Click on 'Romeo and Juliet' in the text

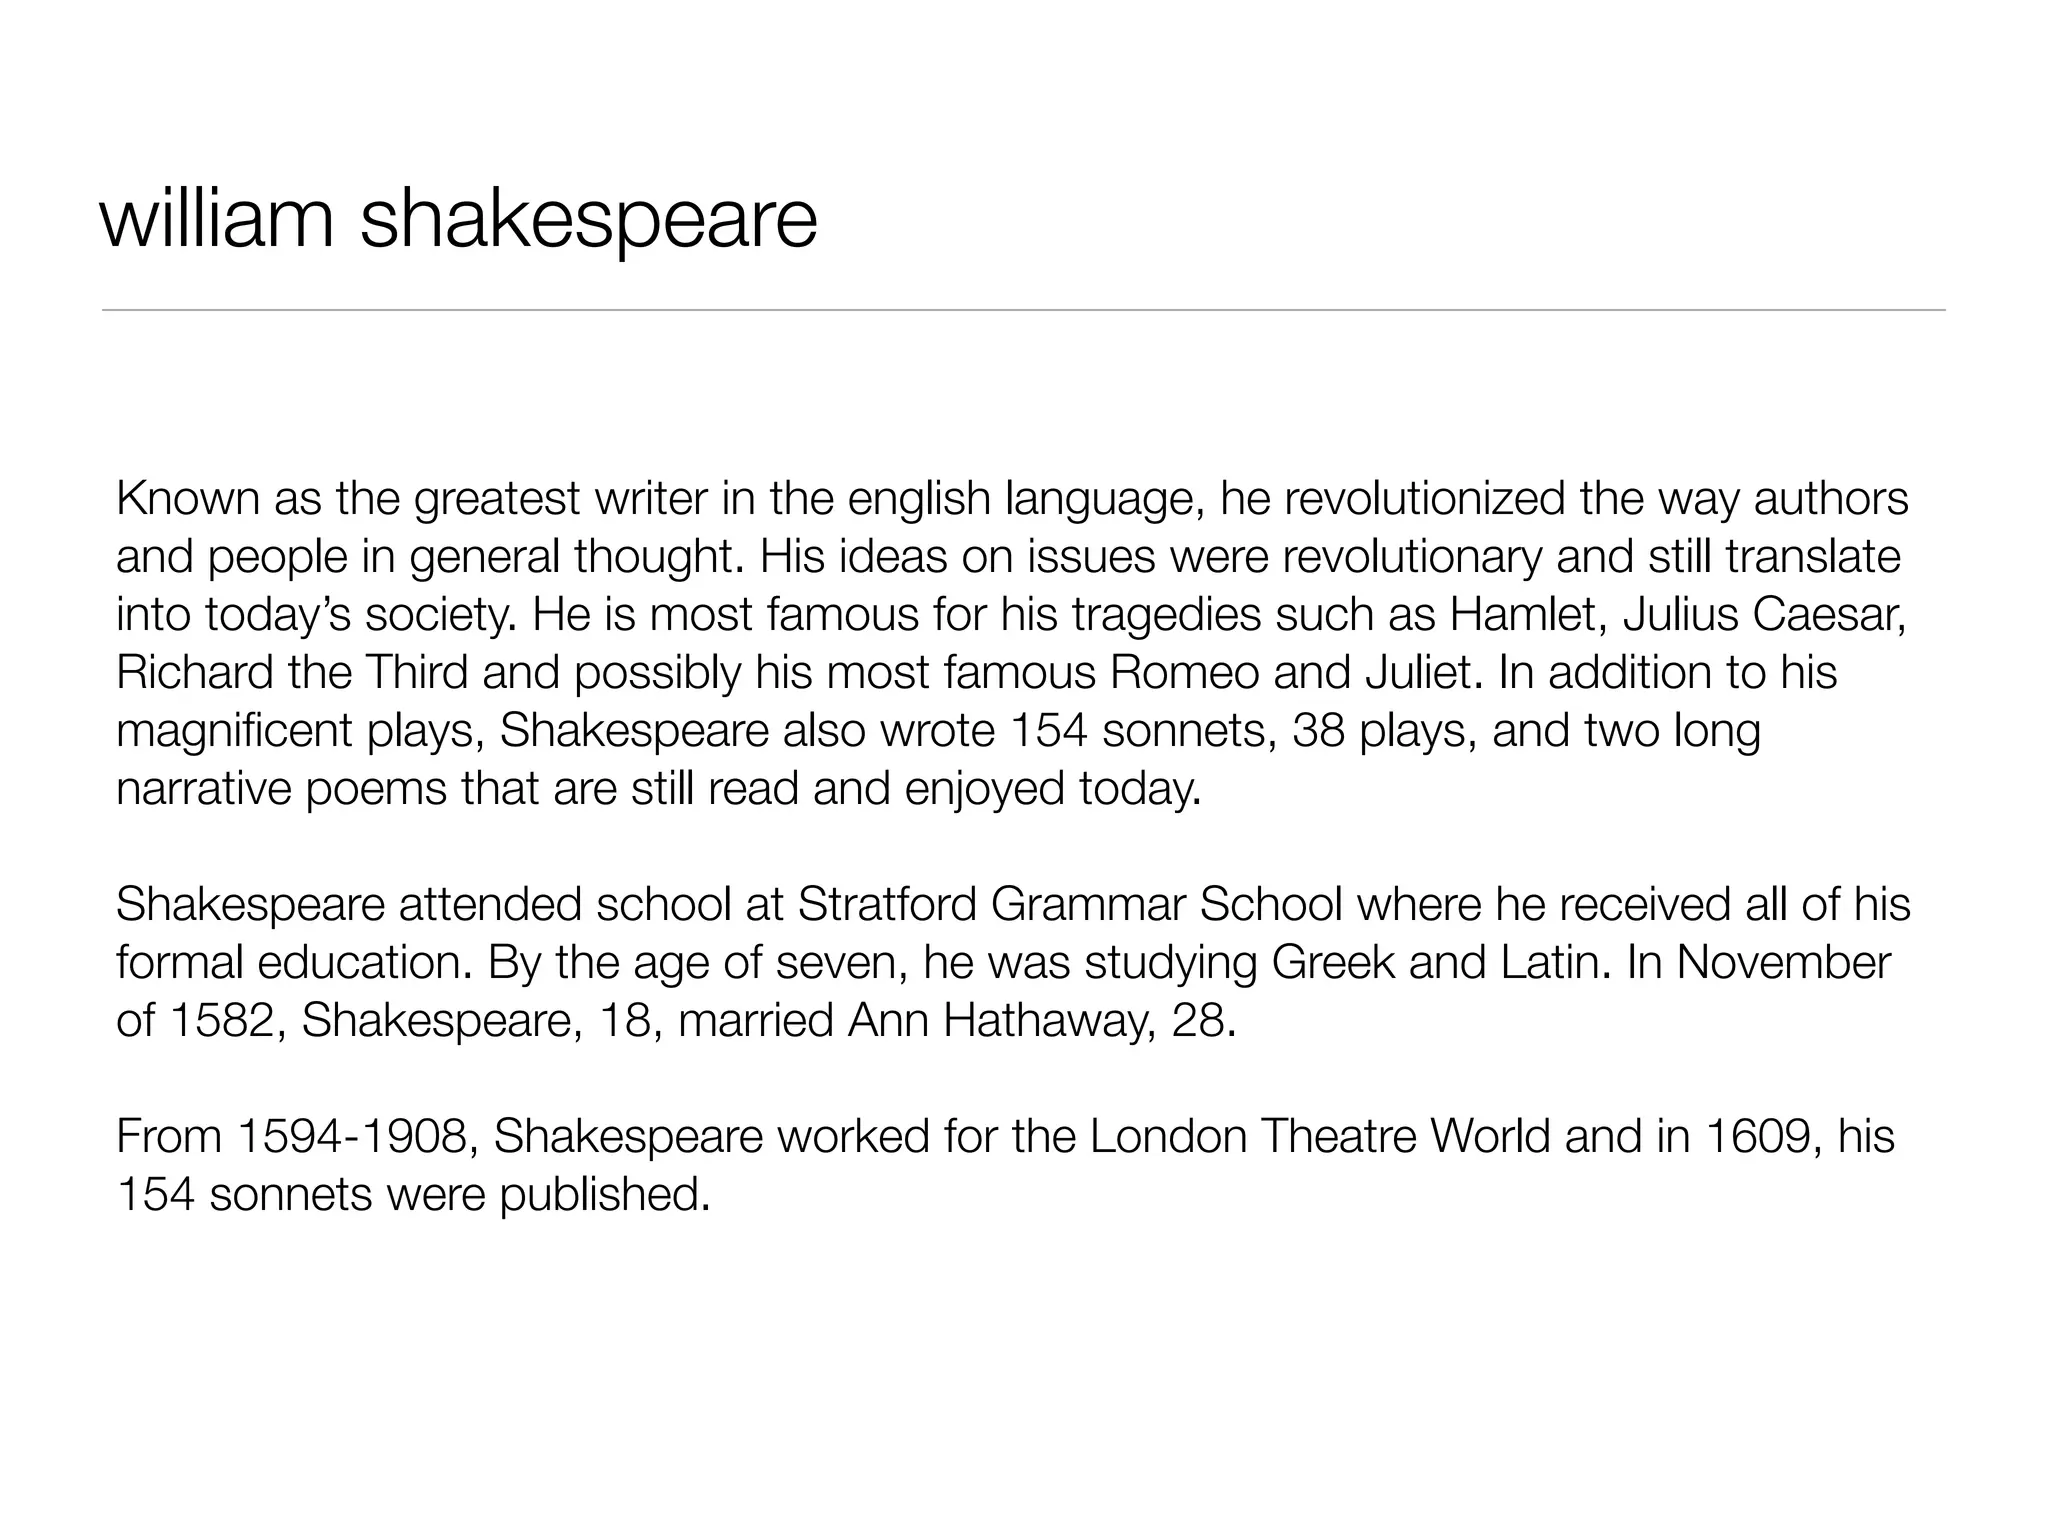(1293, 673)
